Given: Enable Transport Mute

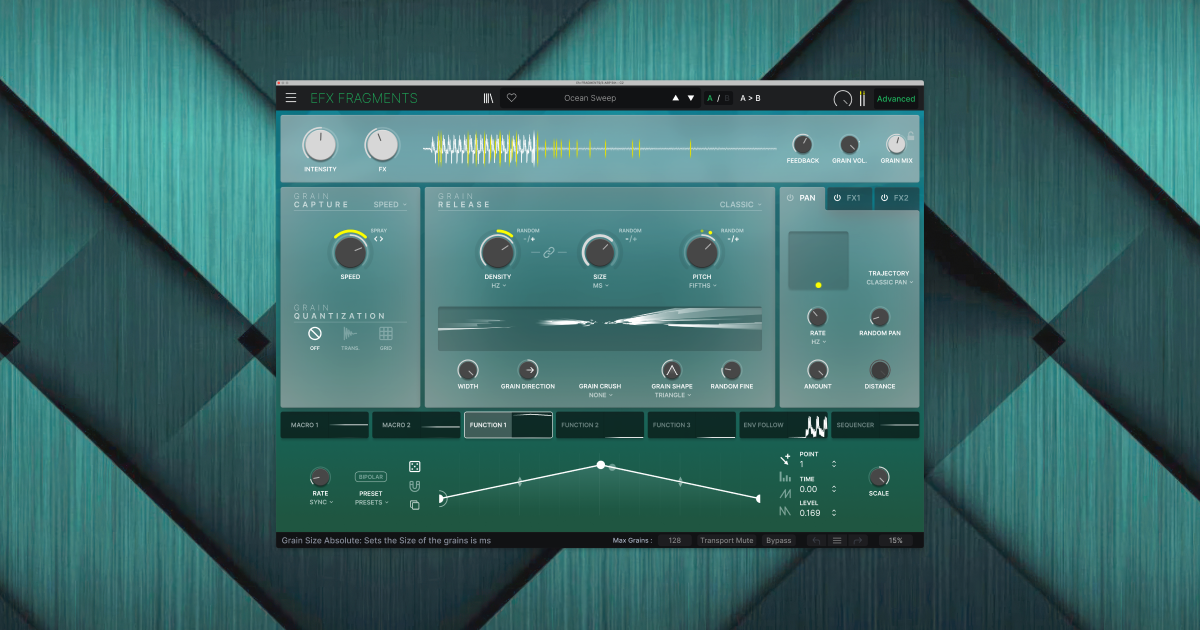Looking at the screenshot, I should [727, 540].
